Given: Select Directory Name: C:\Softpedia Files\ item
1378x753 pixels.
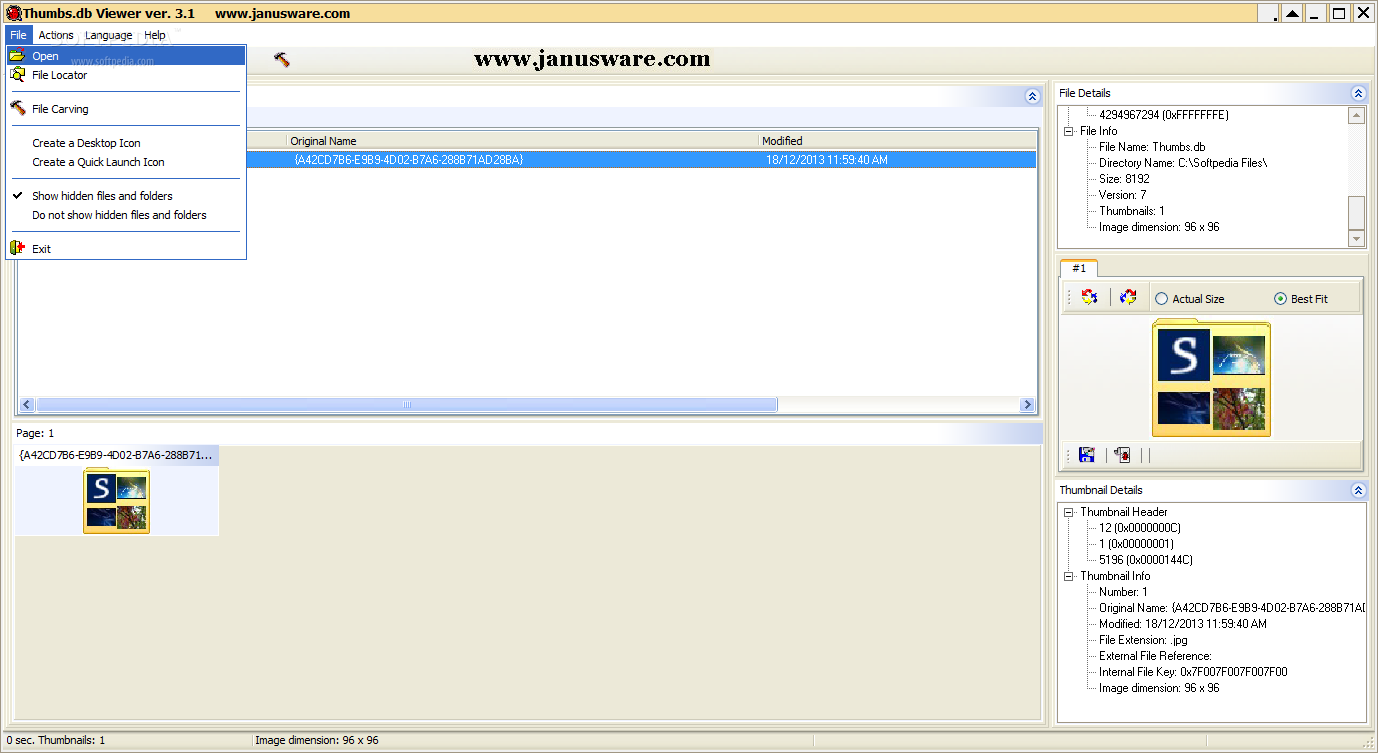Looking at the screenshot, I should pyautogui.click(x=1183, y=163).
